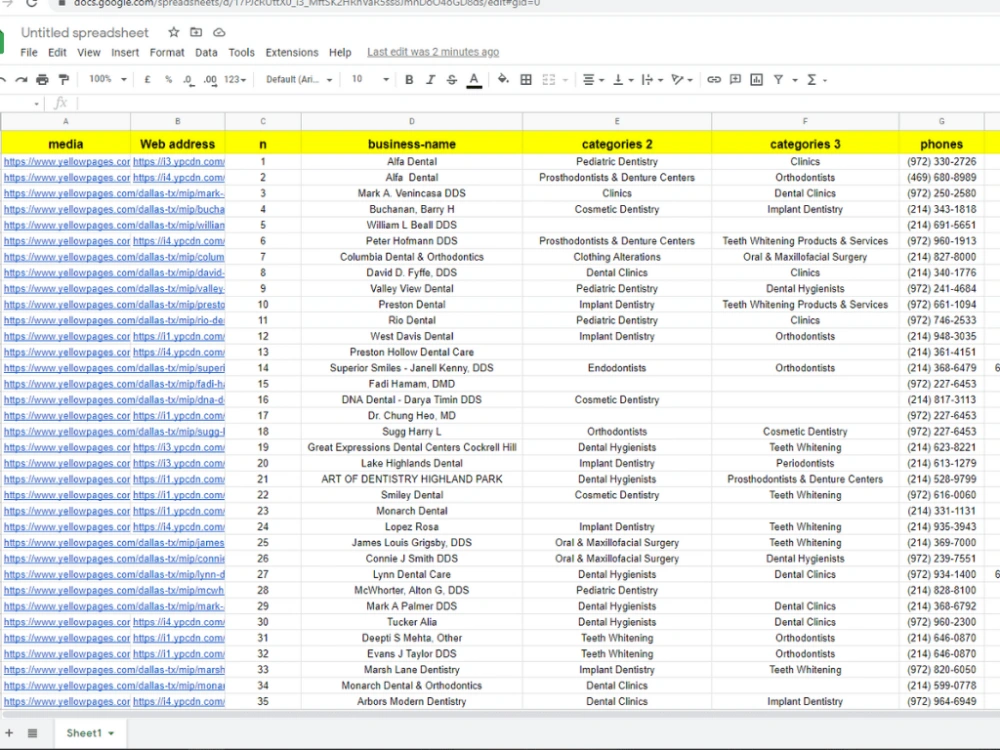Open the View menu

click(89, 52)
